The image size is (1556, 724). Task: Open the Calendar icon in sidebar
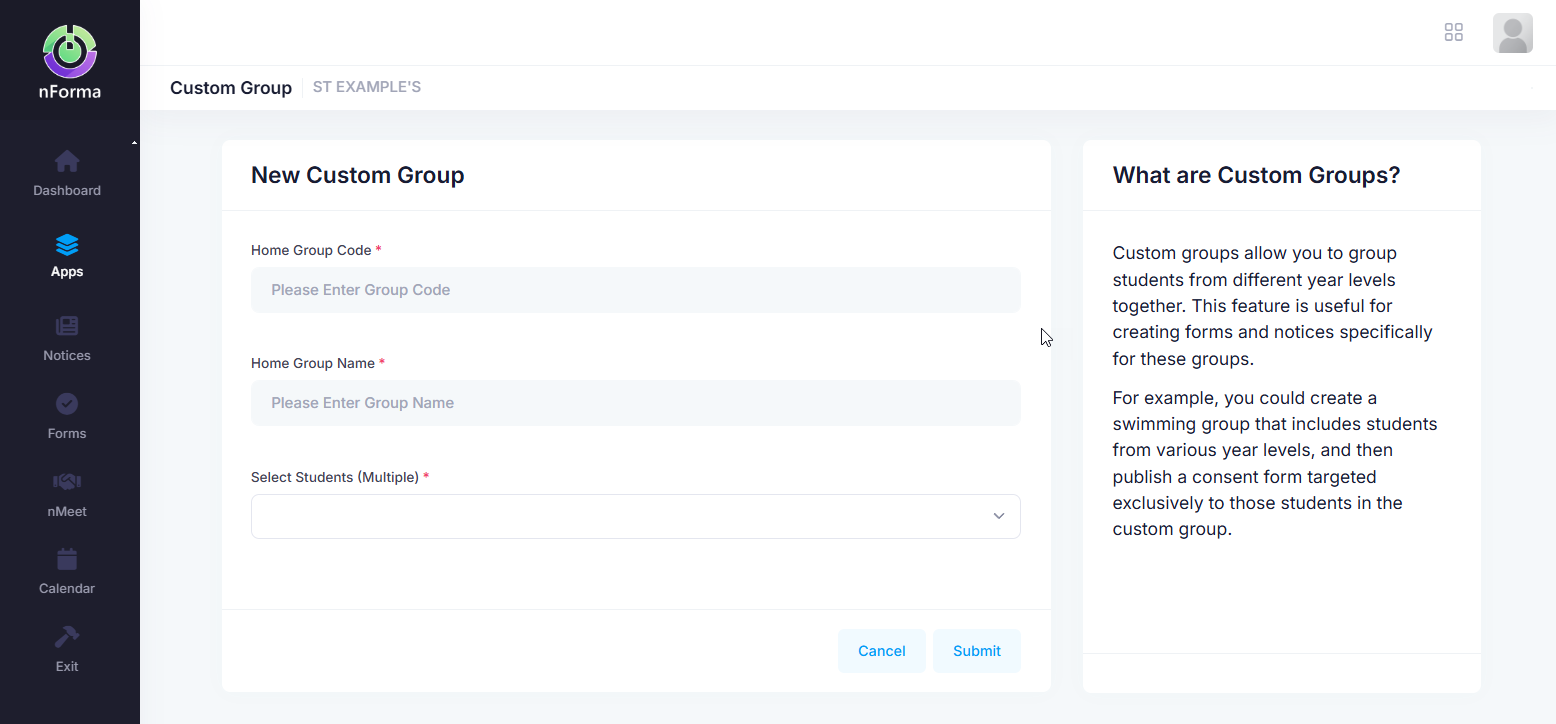pos(67,559)
